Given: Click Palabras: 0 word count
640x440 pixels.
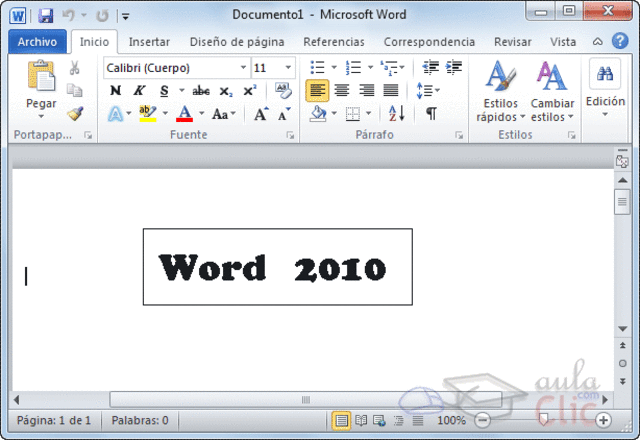Looking at the screenshot, I should (x=140, y=420).
